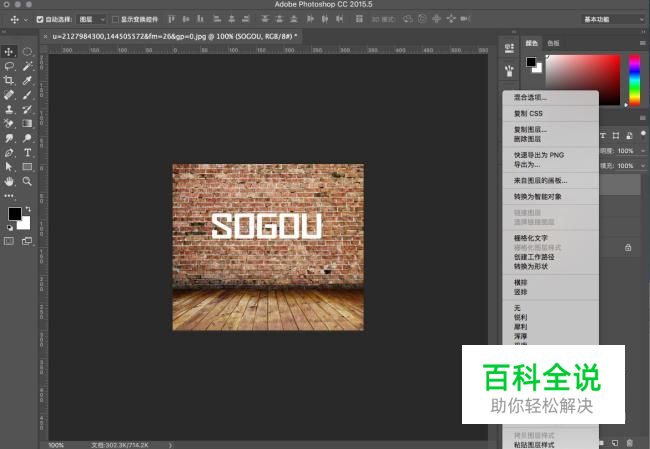Image resolution: width=650 pixels, height=449 pixels.
Task: Toggle Quick Mask mode
Action: [x=9, y=241]
